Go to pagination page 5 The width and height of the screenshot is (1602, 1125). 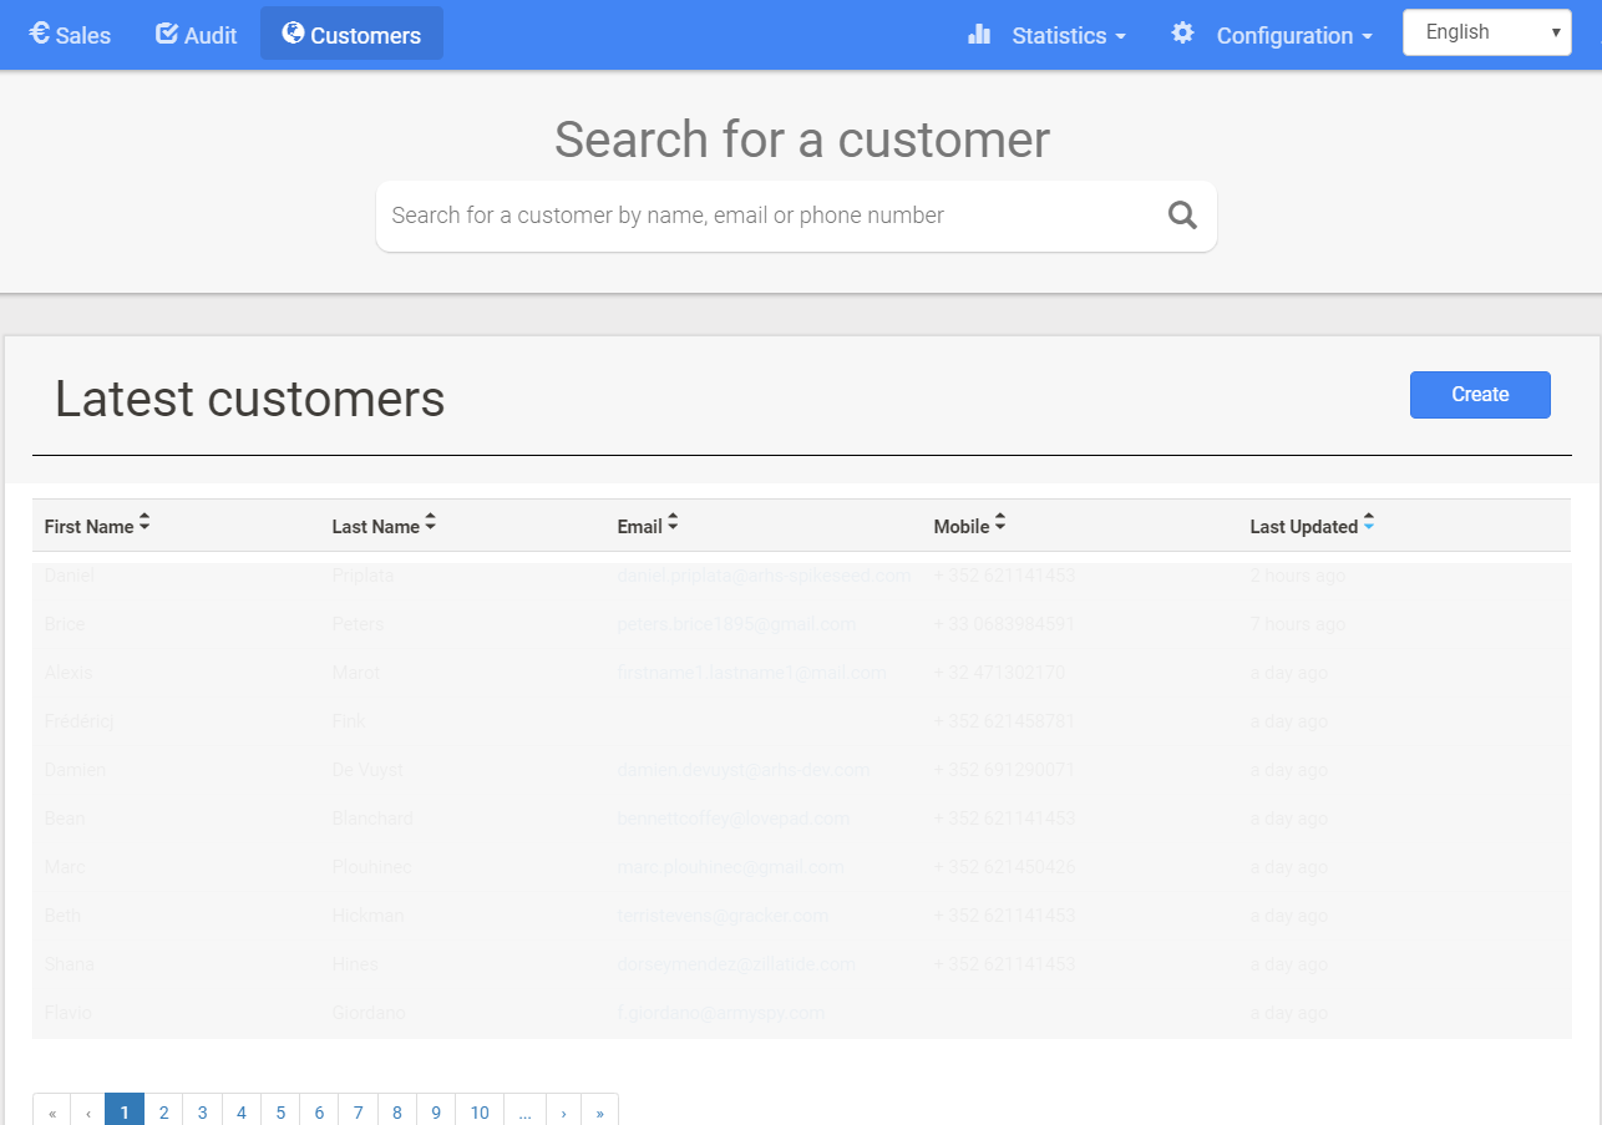280,1111
